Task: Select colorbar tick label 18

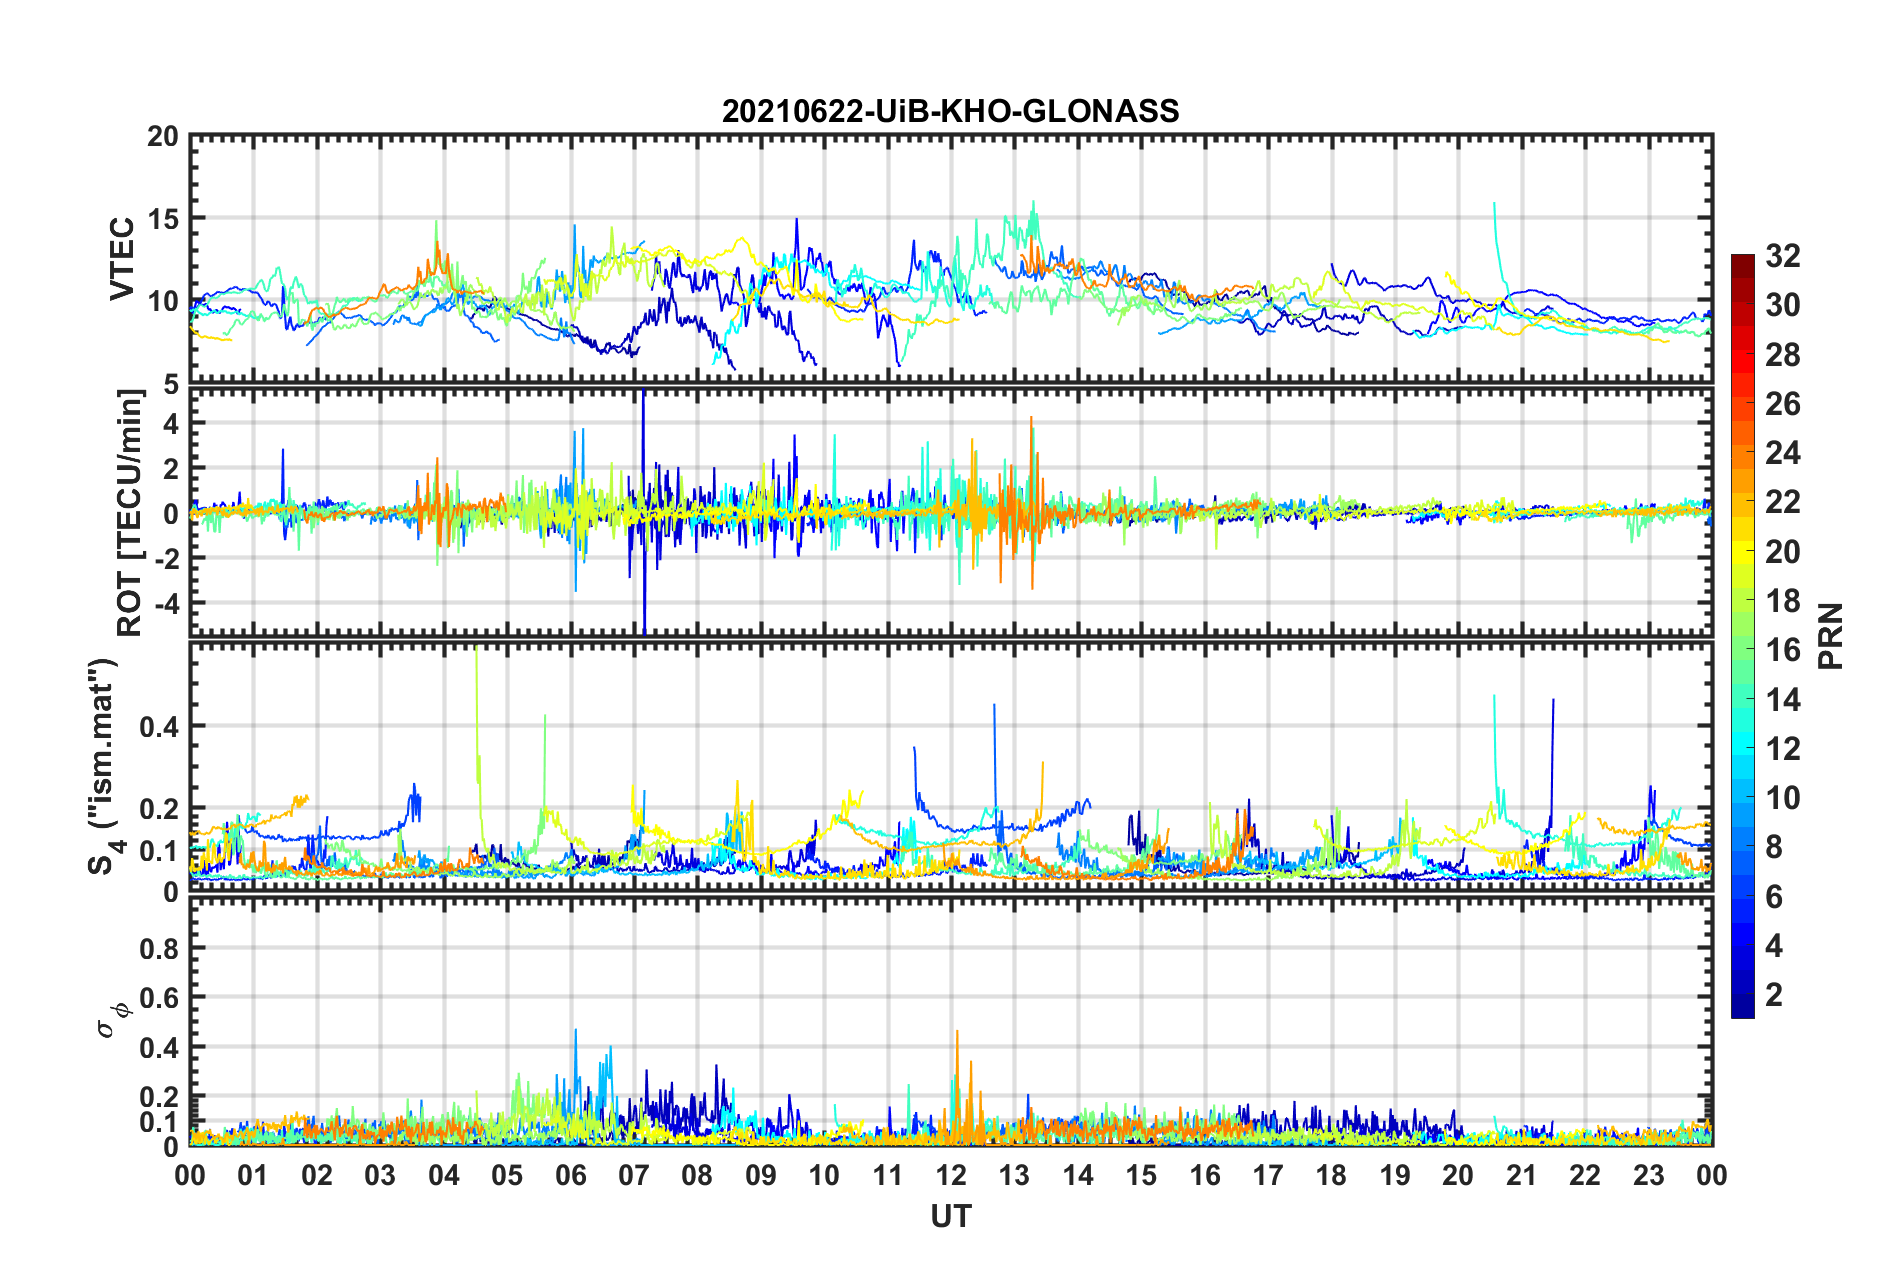Action: [x=1783, y=601]
